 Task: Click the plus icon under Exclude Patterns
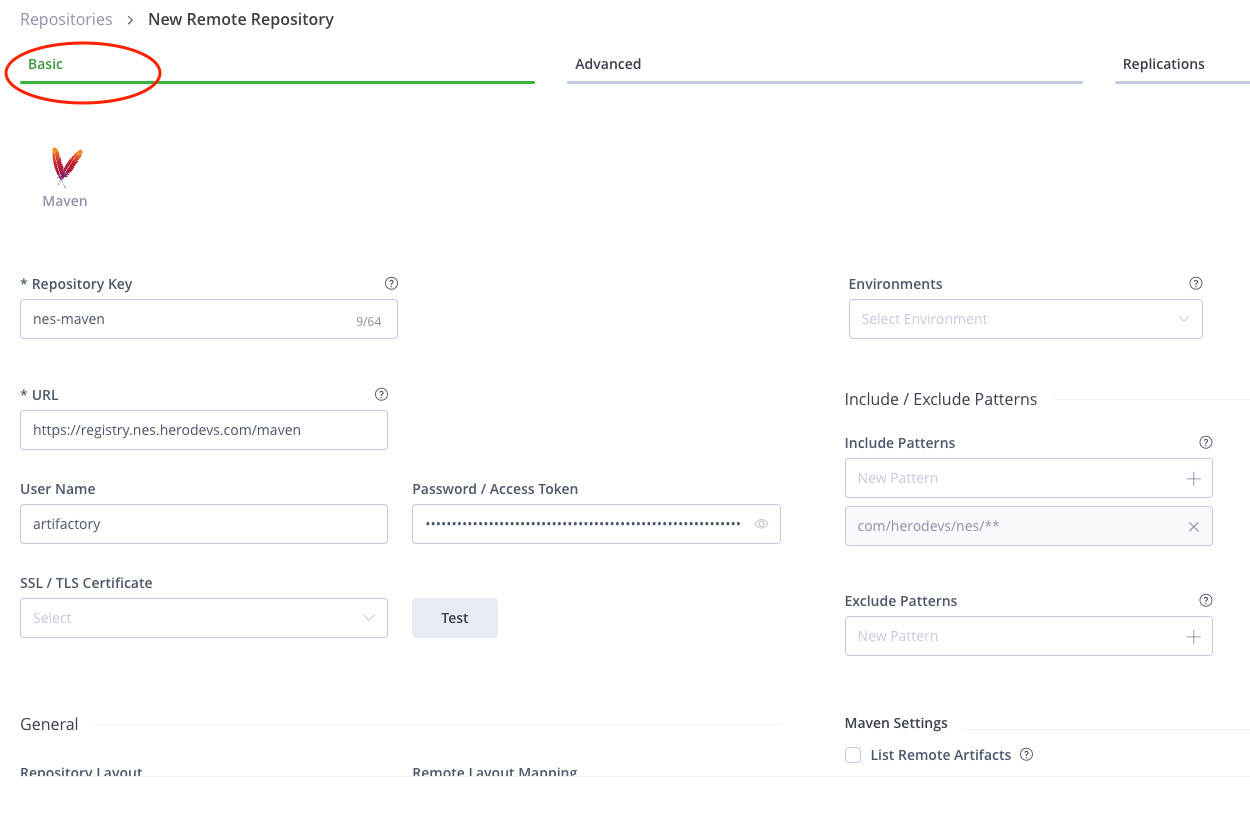(1193, 636)
